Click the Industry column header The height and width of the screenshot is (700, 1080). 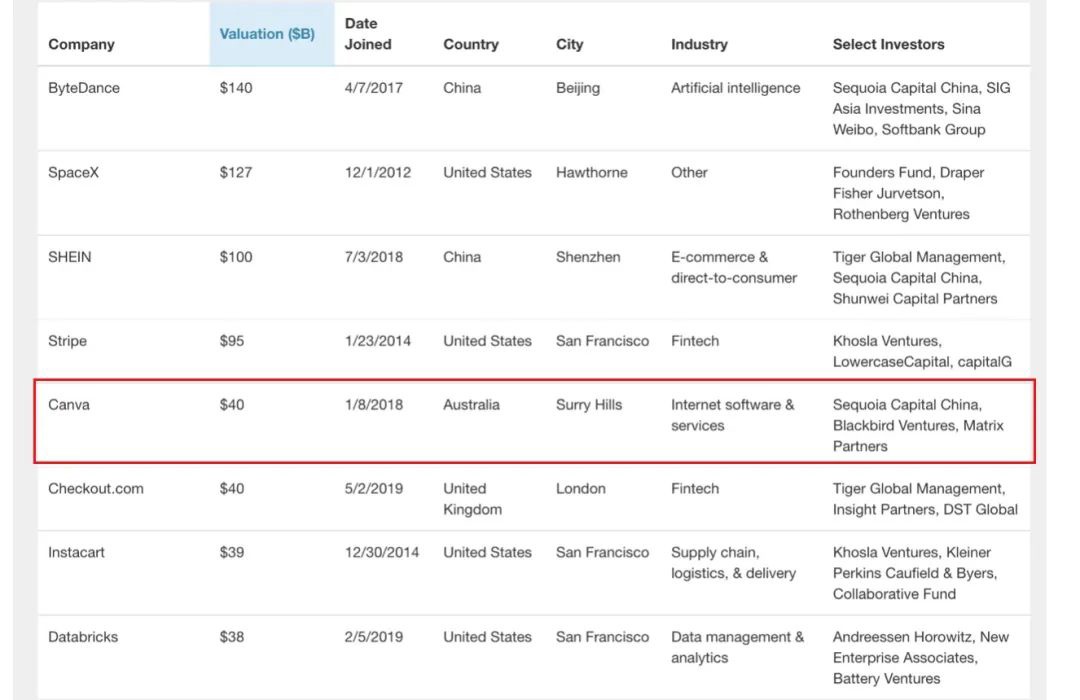coord(699,44)
